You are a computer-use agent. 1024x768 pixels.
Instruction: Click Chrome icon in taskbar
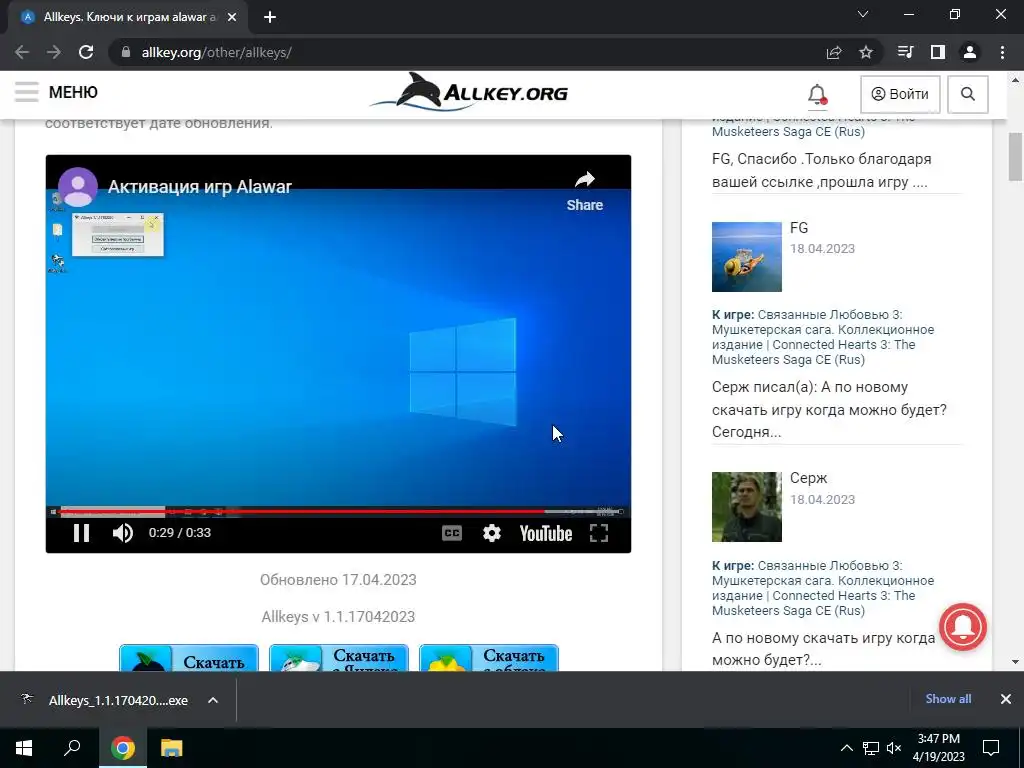coord(122,748)
